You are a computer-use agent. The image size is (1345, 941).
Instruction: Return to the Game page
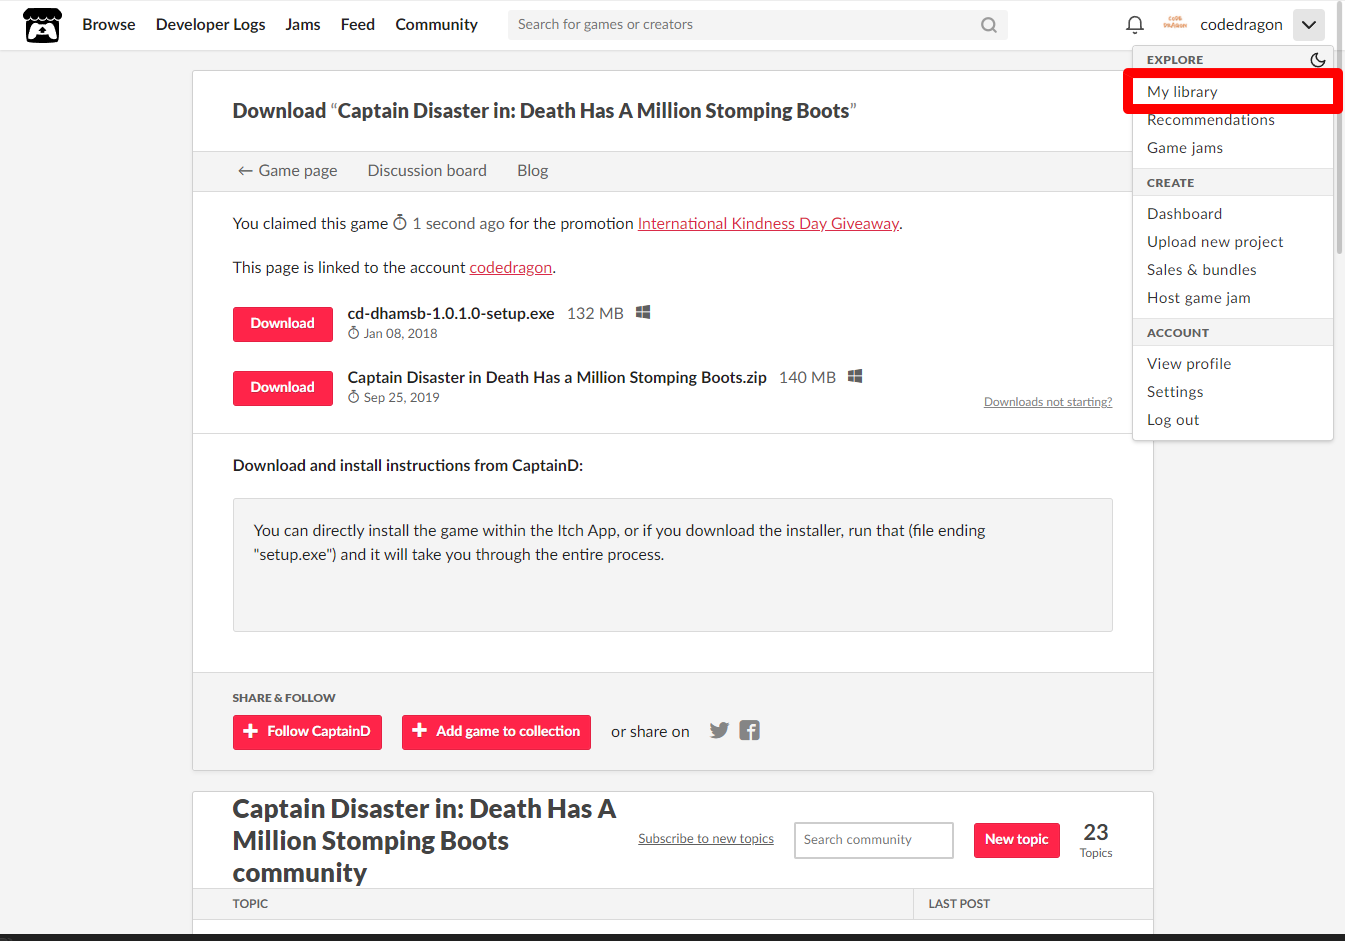pos(287,171)
